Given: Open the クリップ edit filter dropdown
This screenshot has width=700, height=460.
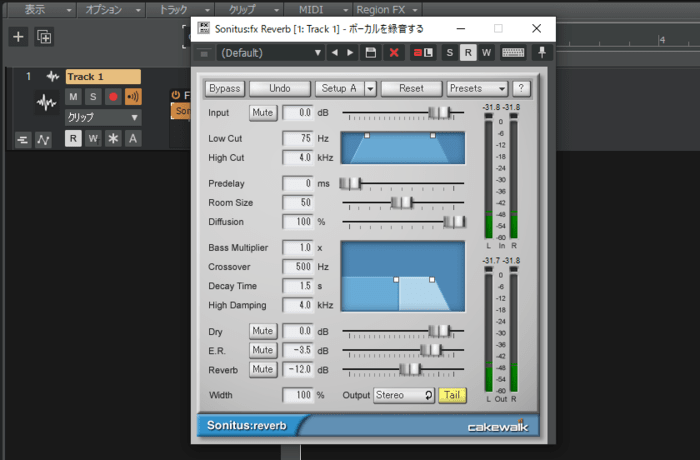Looking at the screenshot, I should (103, 117).
